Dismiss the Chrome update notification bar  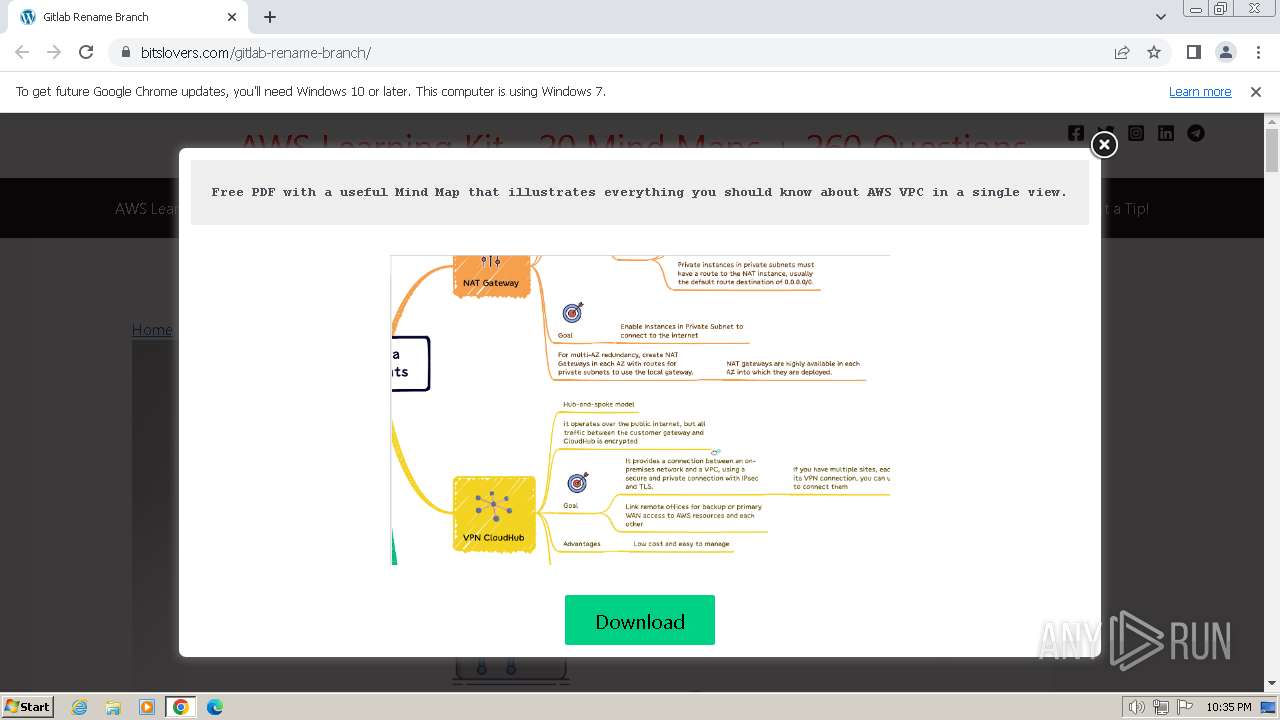click(x=1256, y=92)
